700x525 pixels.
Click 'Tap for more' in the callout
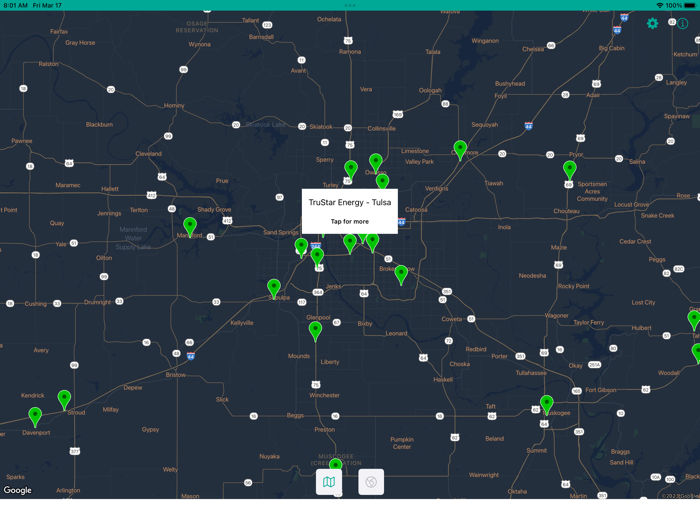coord(350,221)
